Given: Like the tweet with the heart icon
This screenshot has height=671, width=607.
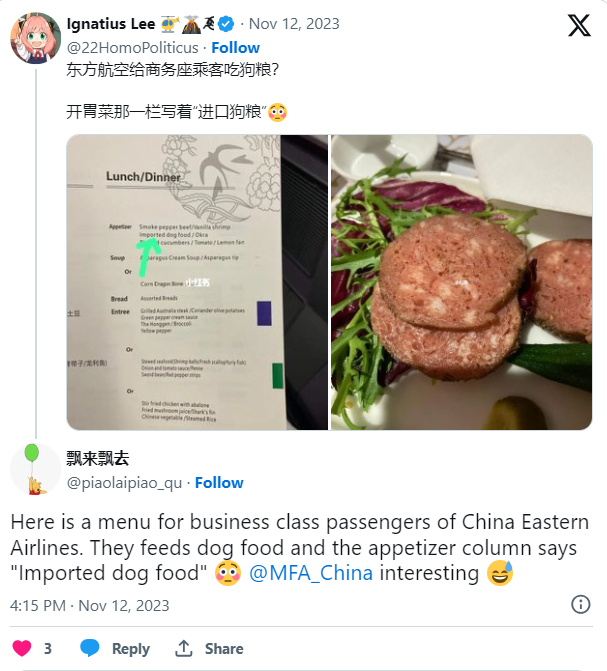Looking at the screenshot, I should (22, 648).
